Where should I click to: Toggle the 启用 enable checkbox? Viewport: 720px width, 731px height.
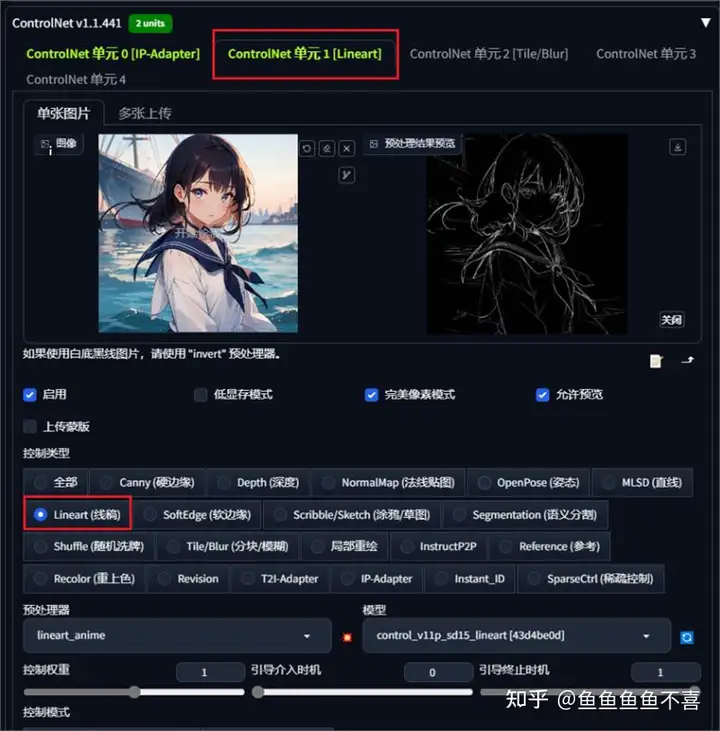30,395
